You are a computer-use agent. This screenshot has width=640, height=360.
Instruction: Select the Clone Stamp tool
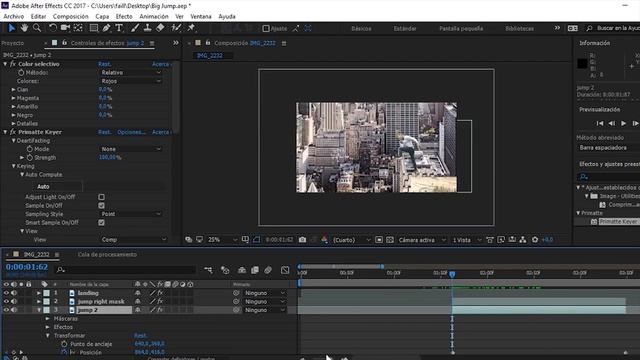point(147,28)
